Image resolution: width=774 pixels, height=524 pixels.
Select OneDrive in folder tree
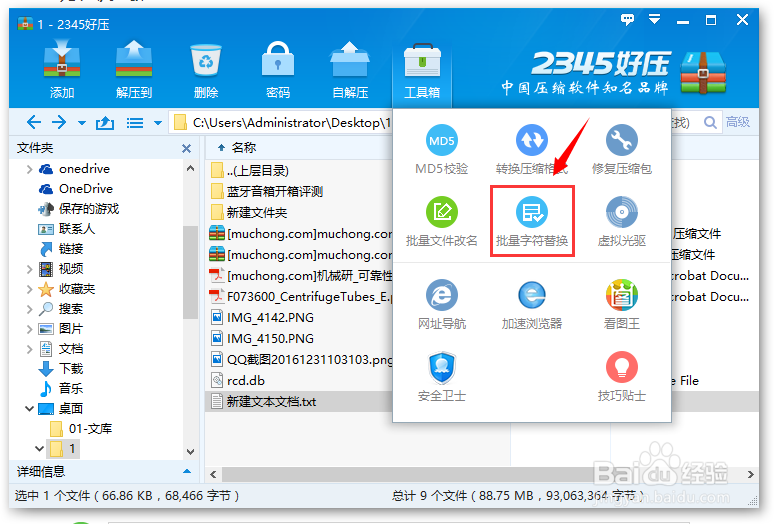pos(85,189)
